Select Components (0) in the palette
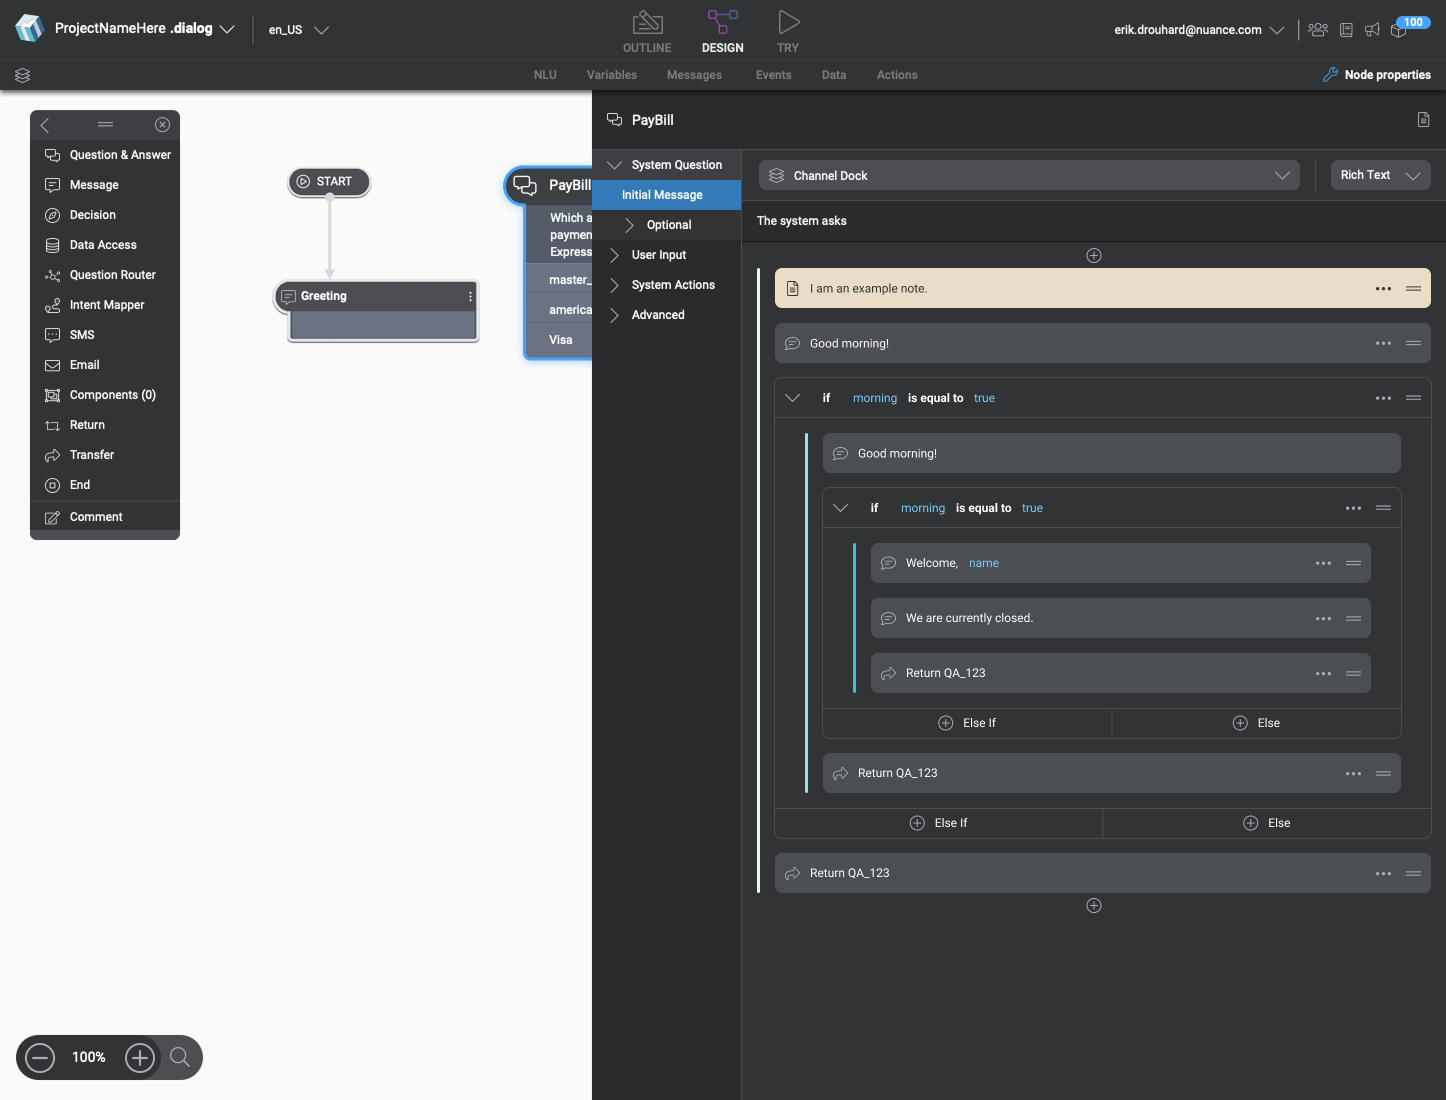The image size is (1446, 1100). 105,395
